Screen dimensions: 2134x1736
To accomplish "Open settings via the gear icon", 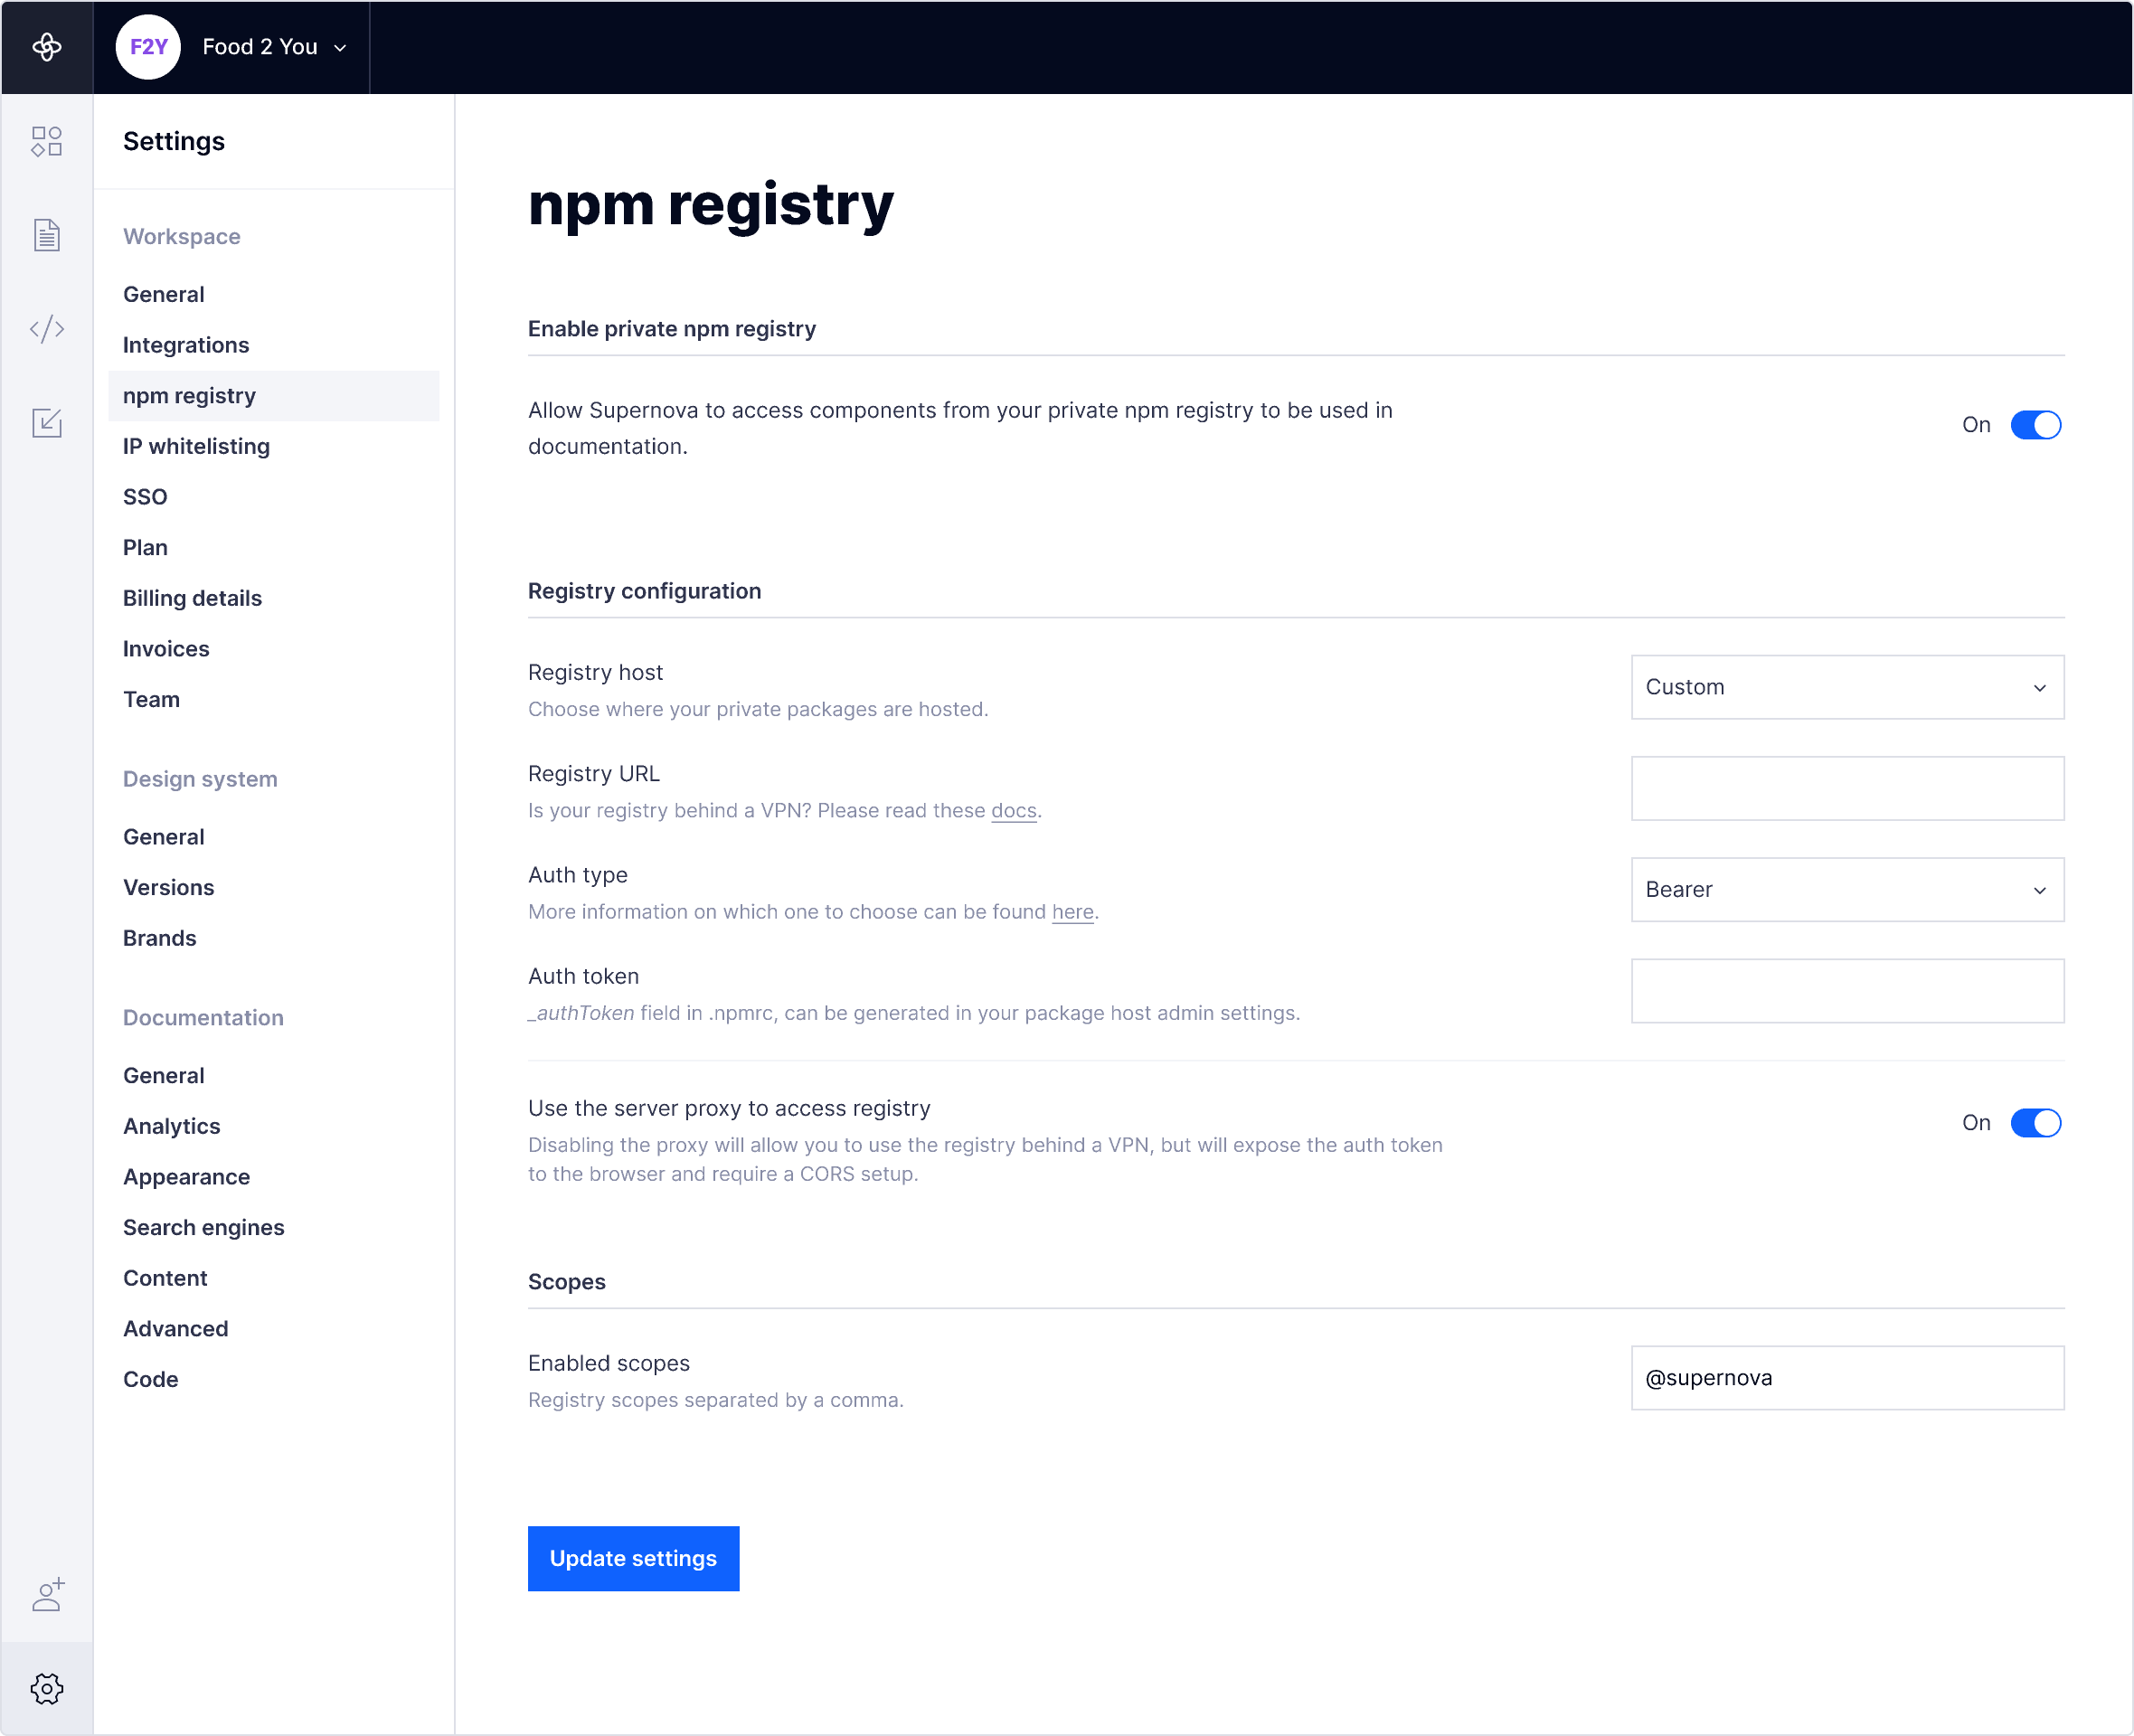I will click(47, 1688).
